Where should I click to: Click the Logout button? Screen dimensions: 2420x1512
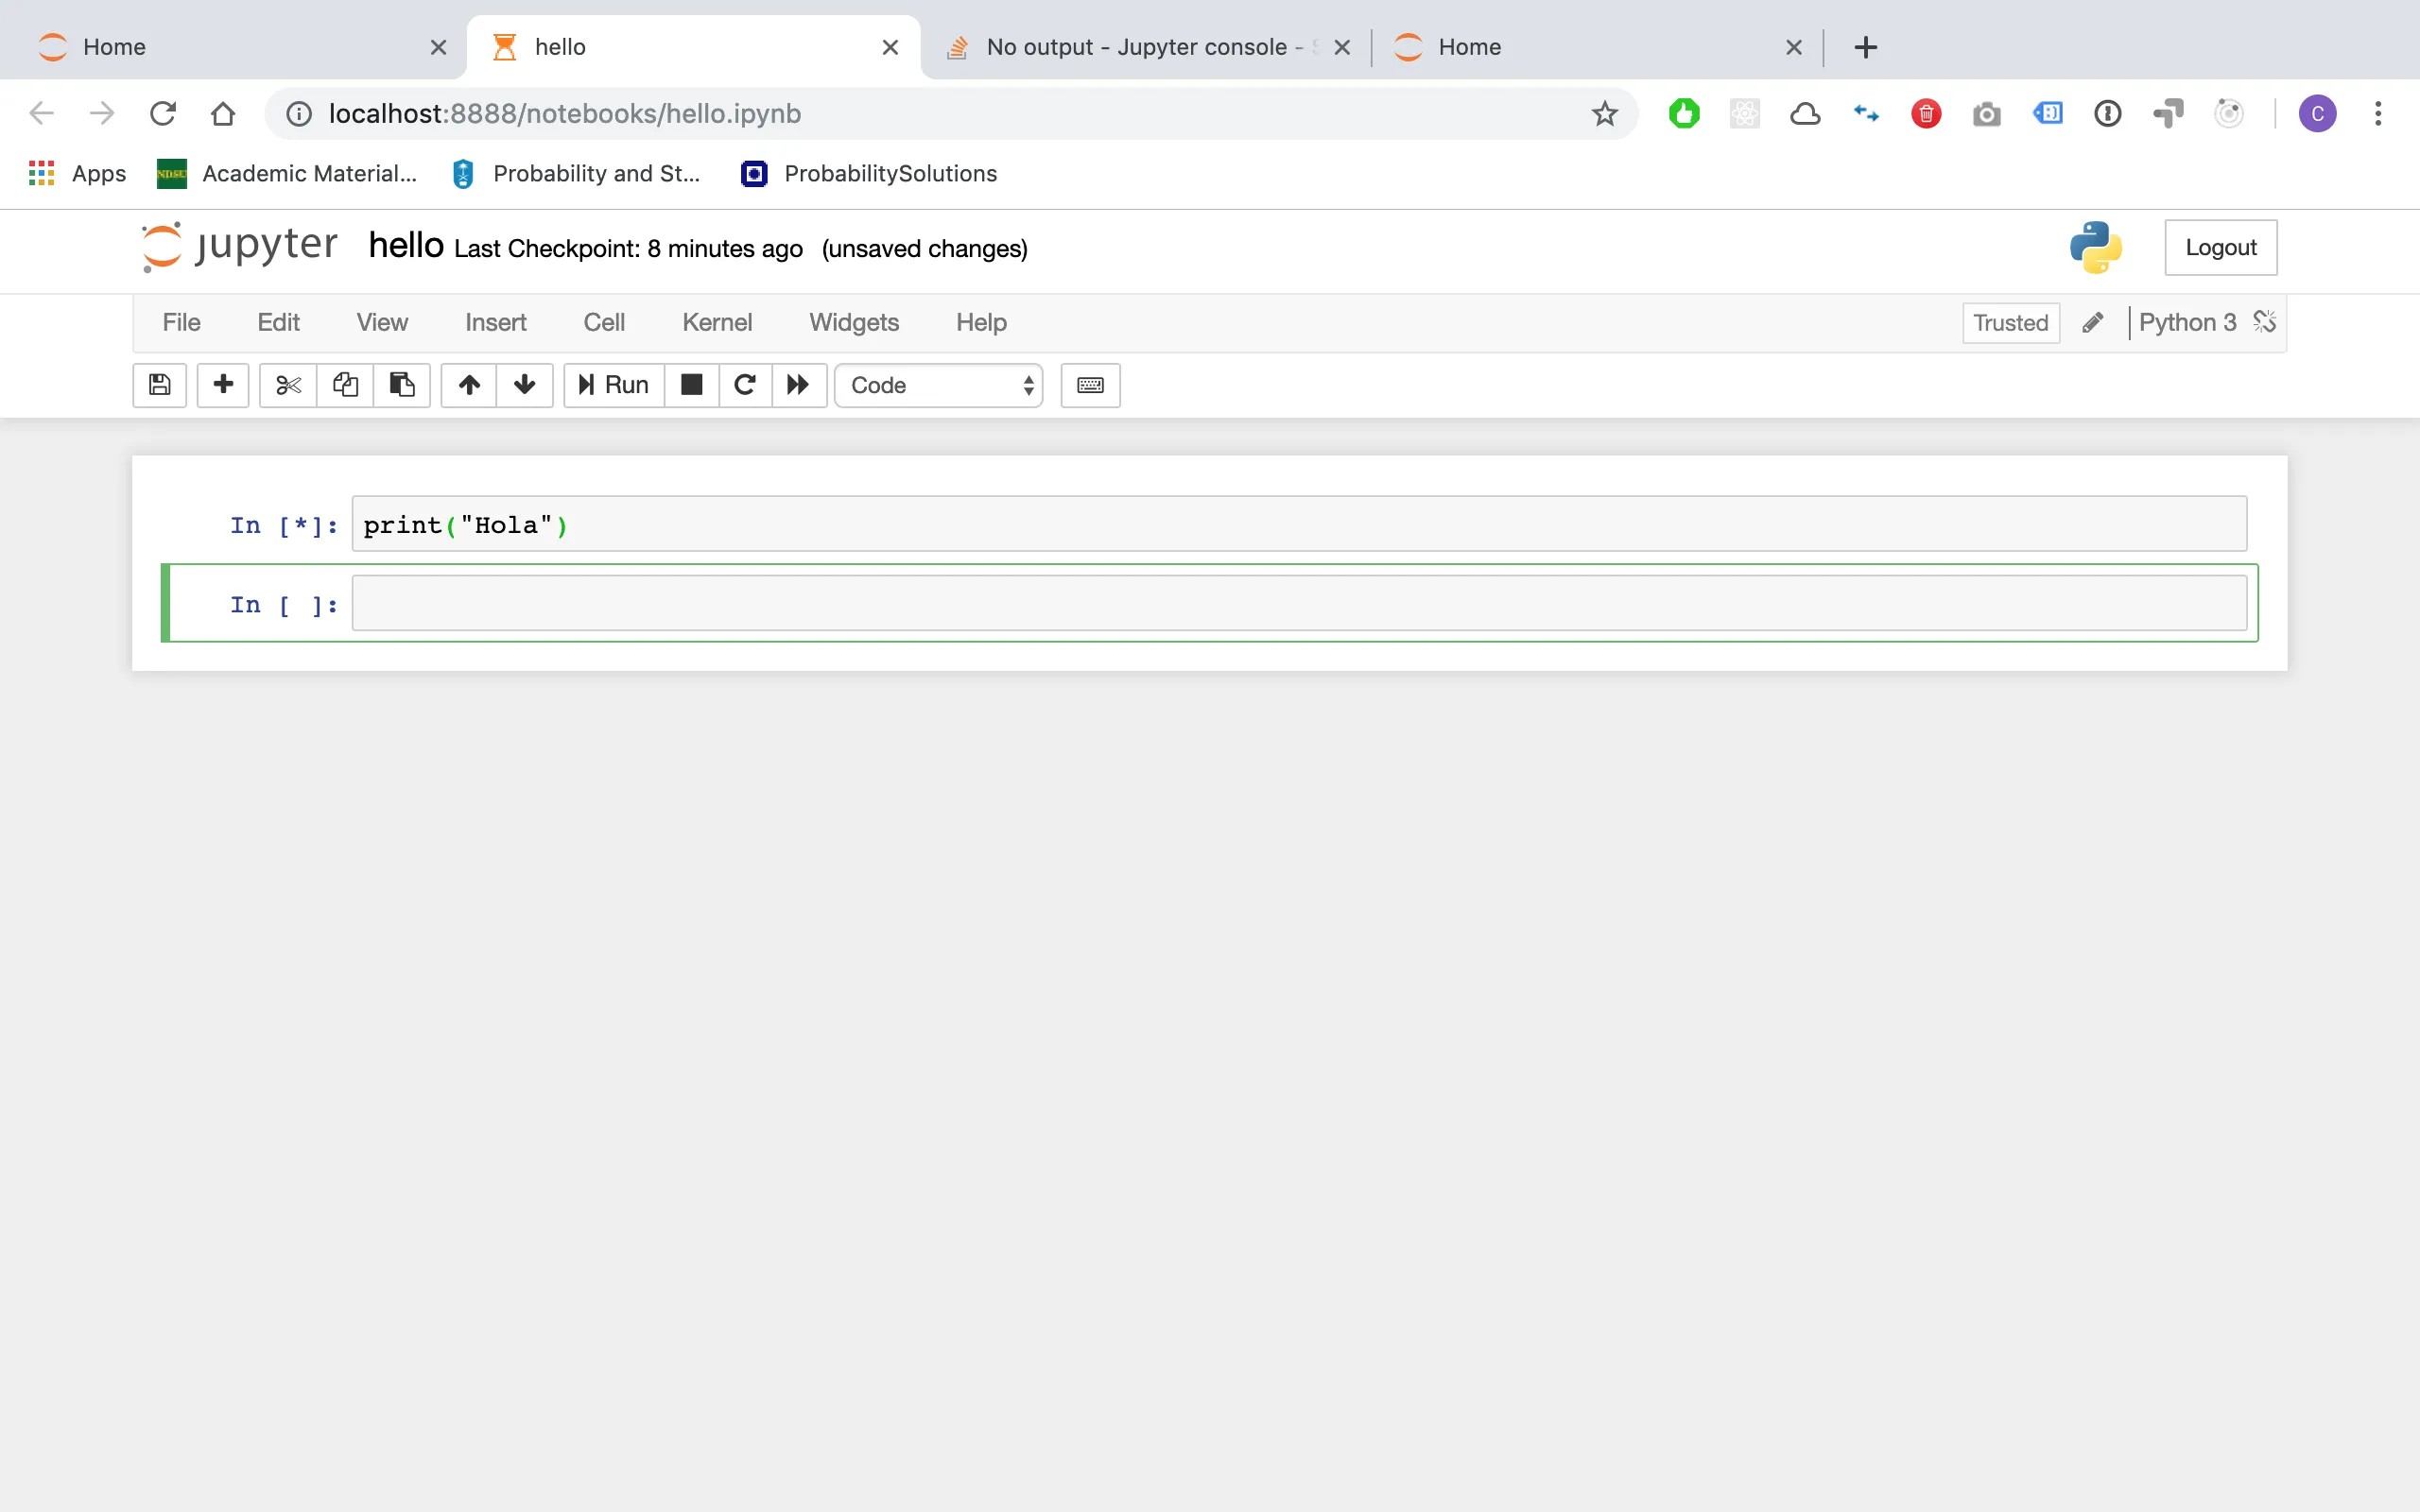2220,247
